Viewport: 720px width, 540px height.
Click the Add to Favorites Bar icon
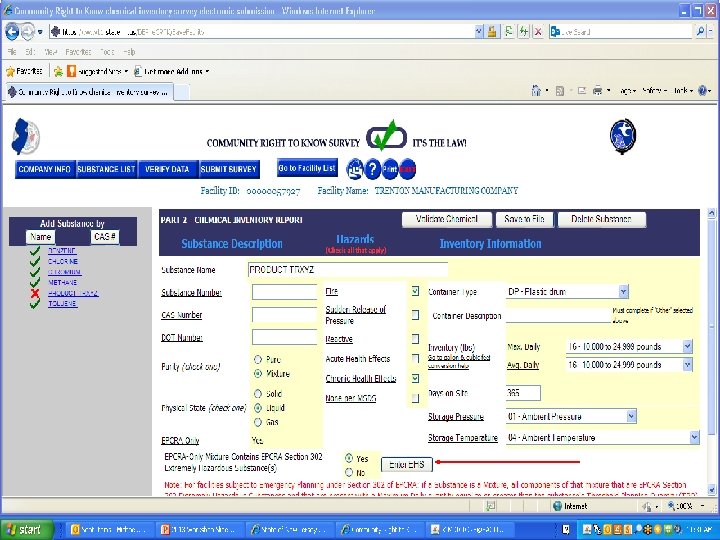58,72
